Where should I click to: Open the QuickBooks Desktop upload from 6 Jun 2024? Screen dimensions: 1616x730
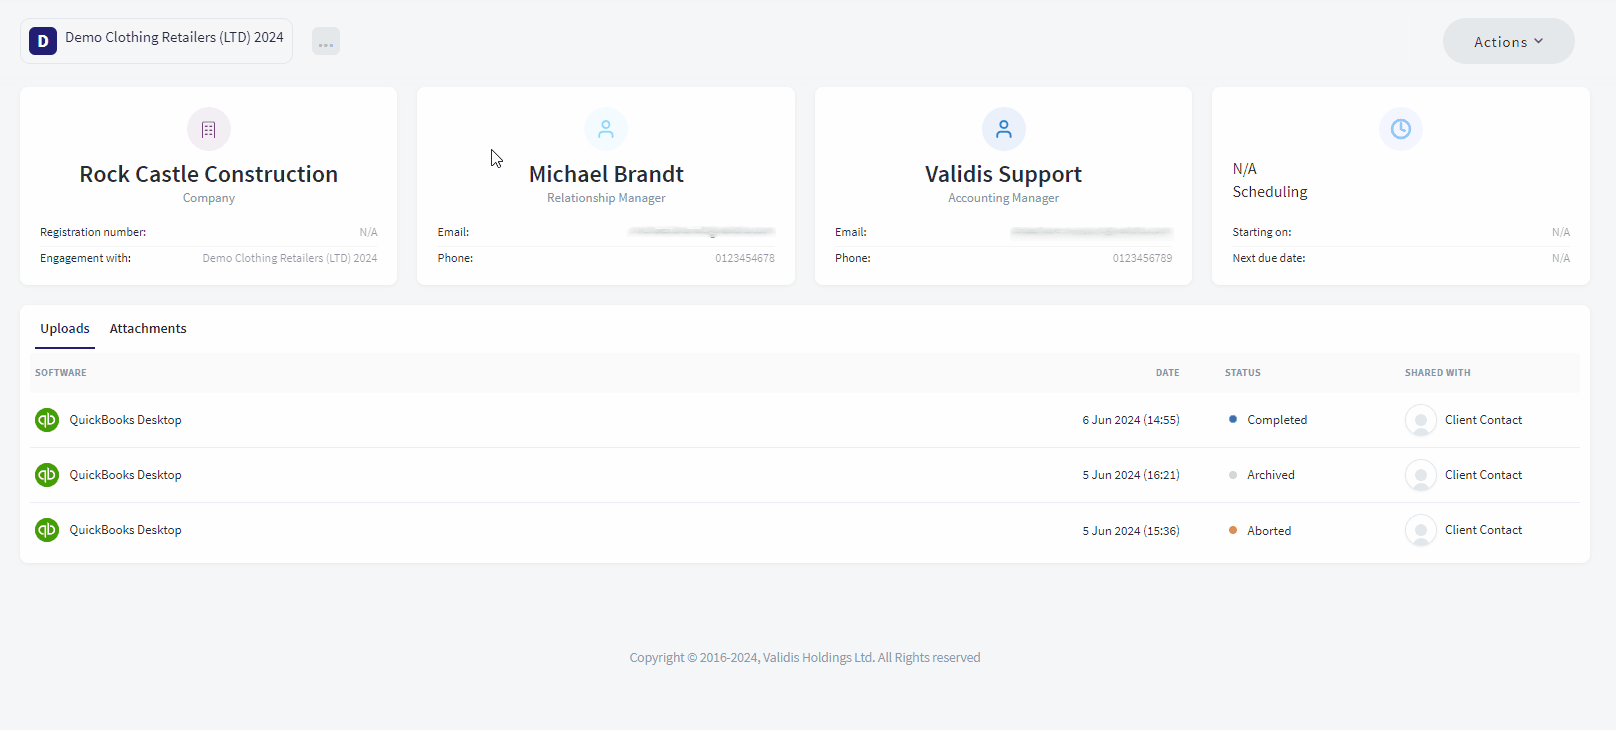pos(805,420)
